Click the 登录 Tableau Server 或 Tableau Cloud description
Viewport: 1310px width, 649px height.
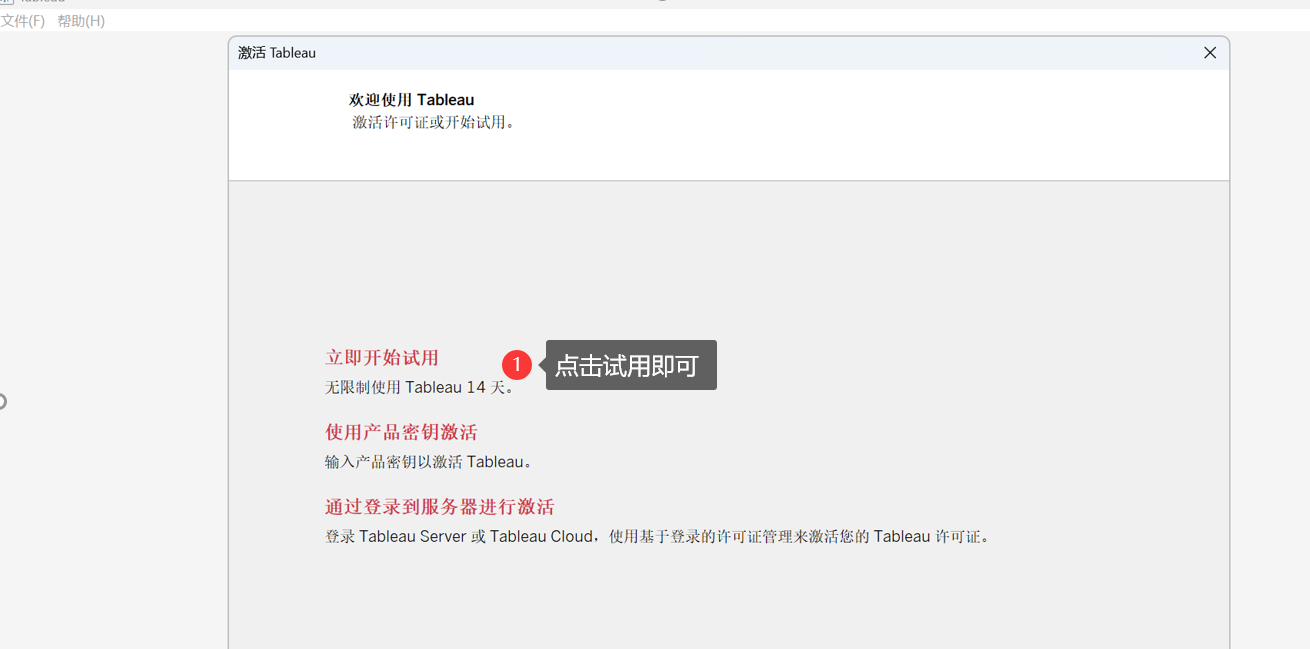659,536
